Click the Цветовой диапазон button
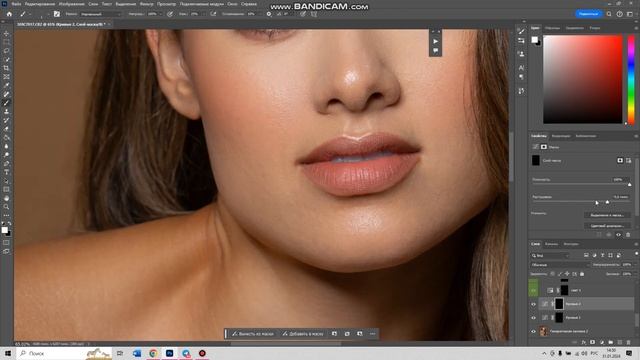This screenshot has height=360, width=640. coord(607,226)
